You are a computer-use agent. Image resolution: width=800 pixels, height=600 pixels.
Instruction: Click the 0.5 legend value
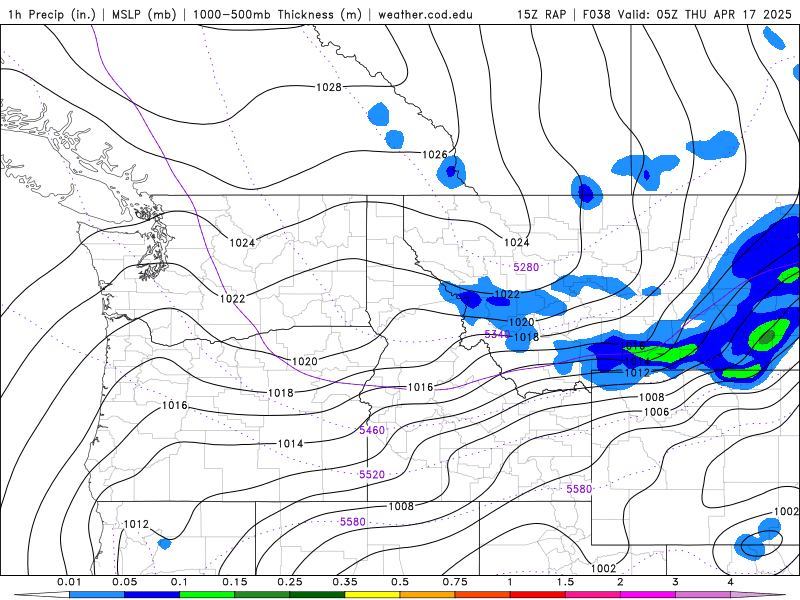(400, 582)
